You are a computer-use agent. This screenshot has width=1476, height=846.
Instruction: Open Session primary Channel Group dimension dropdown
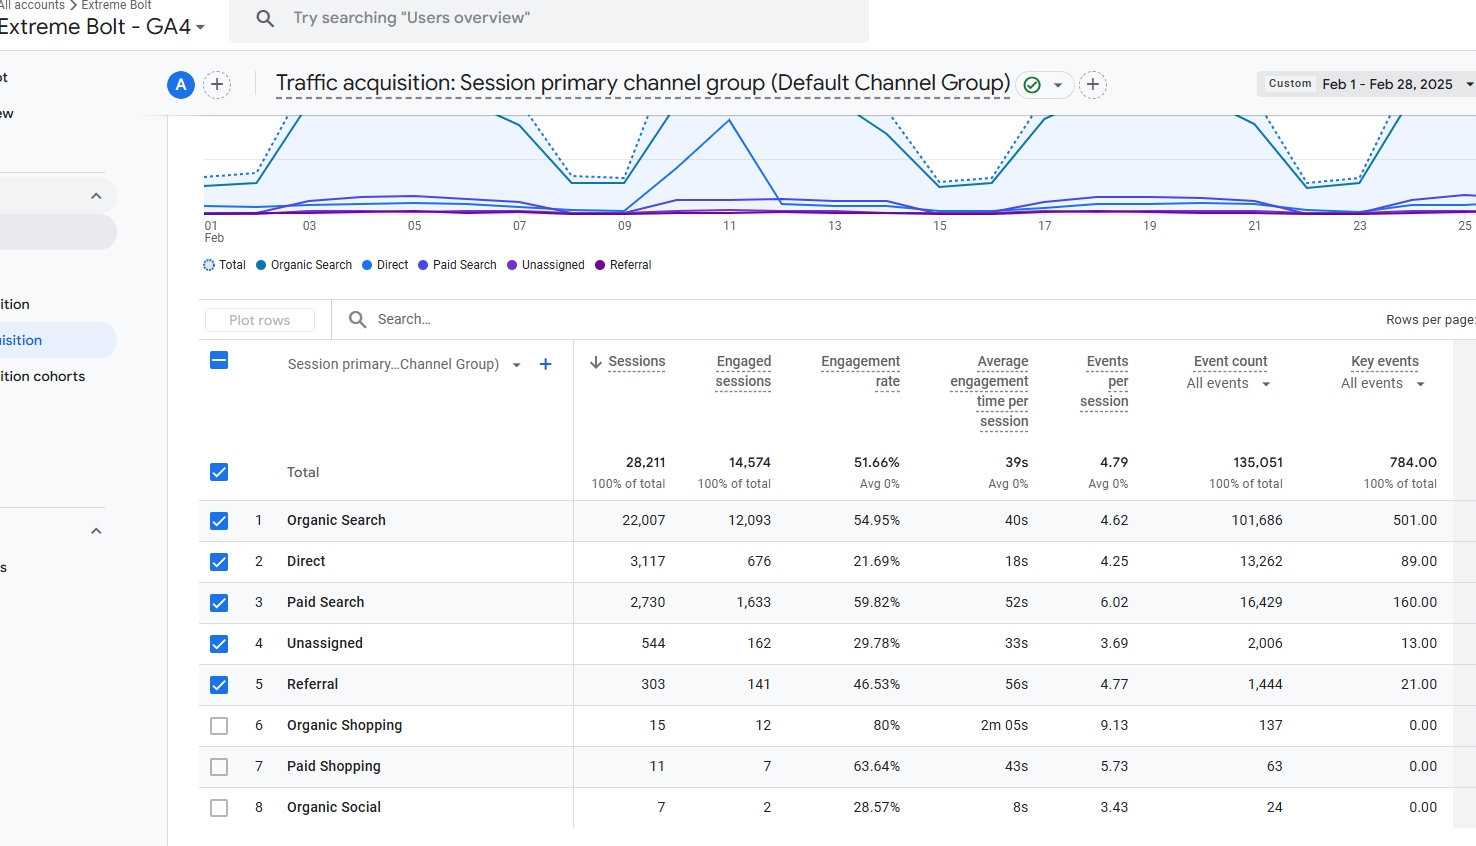pyautogui.click(x=516, y=365)
